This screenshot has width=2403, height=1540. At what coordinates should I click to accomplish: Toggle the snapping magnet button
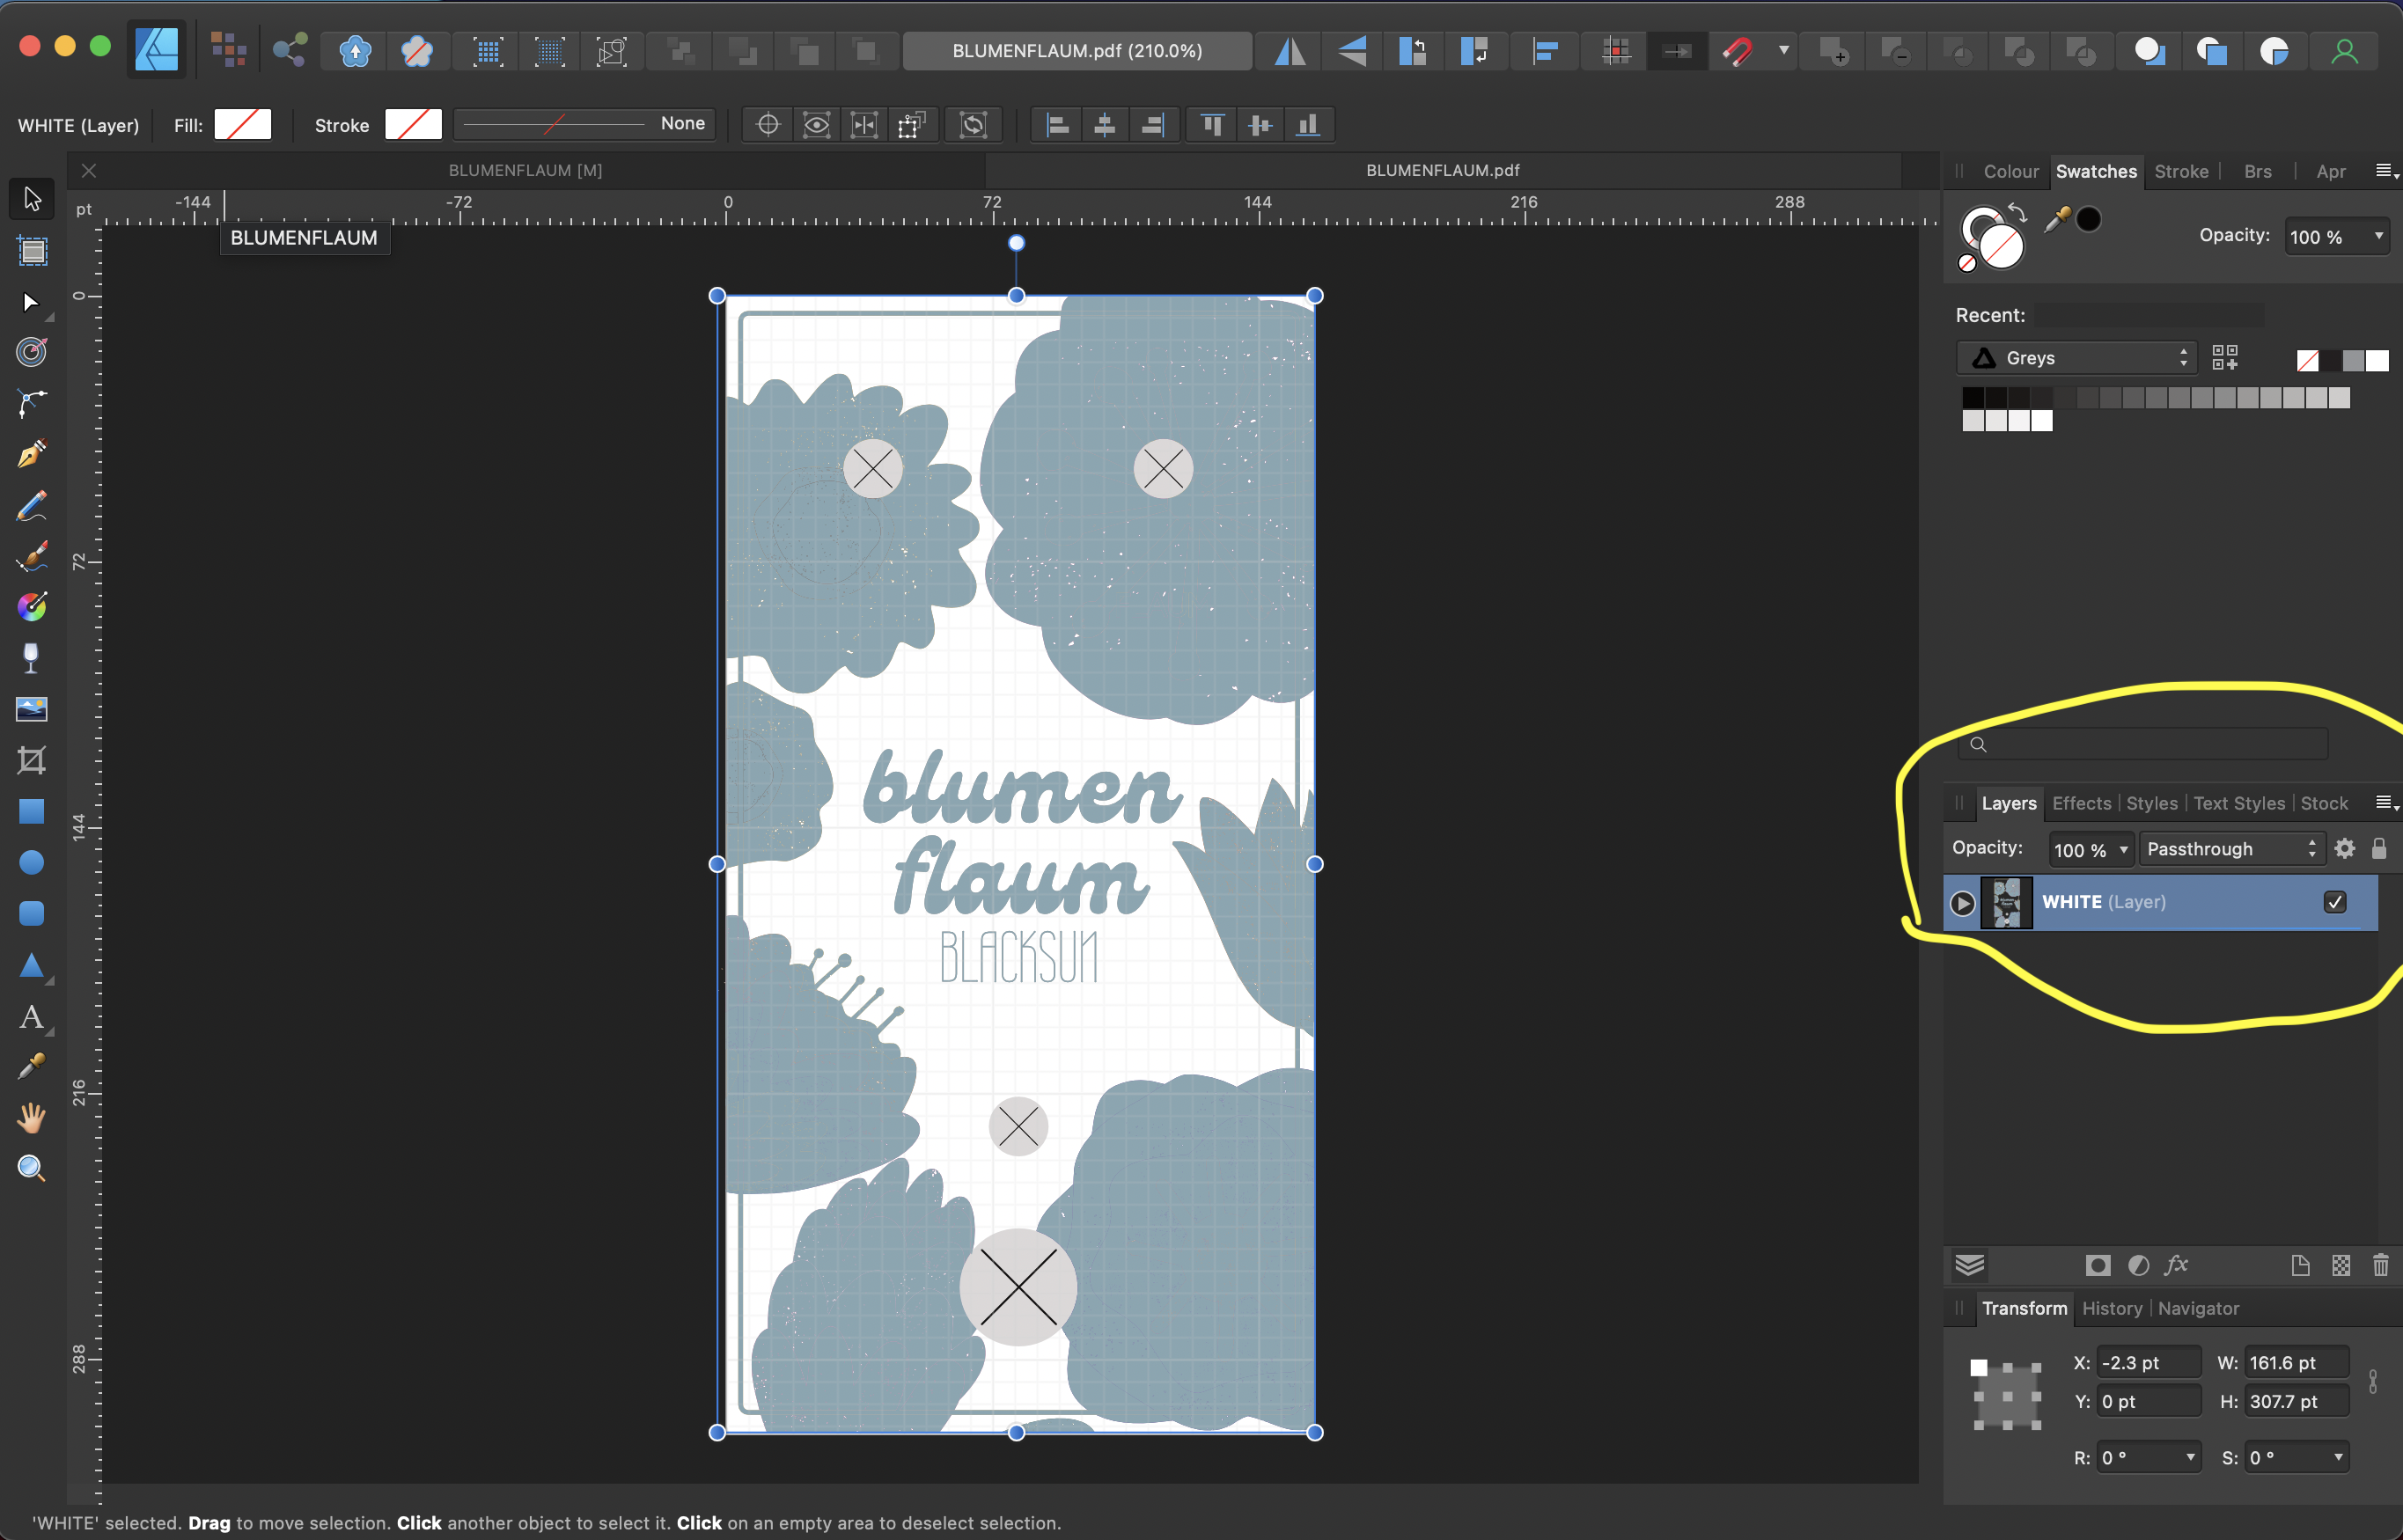(x=1738, y=51)
